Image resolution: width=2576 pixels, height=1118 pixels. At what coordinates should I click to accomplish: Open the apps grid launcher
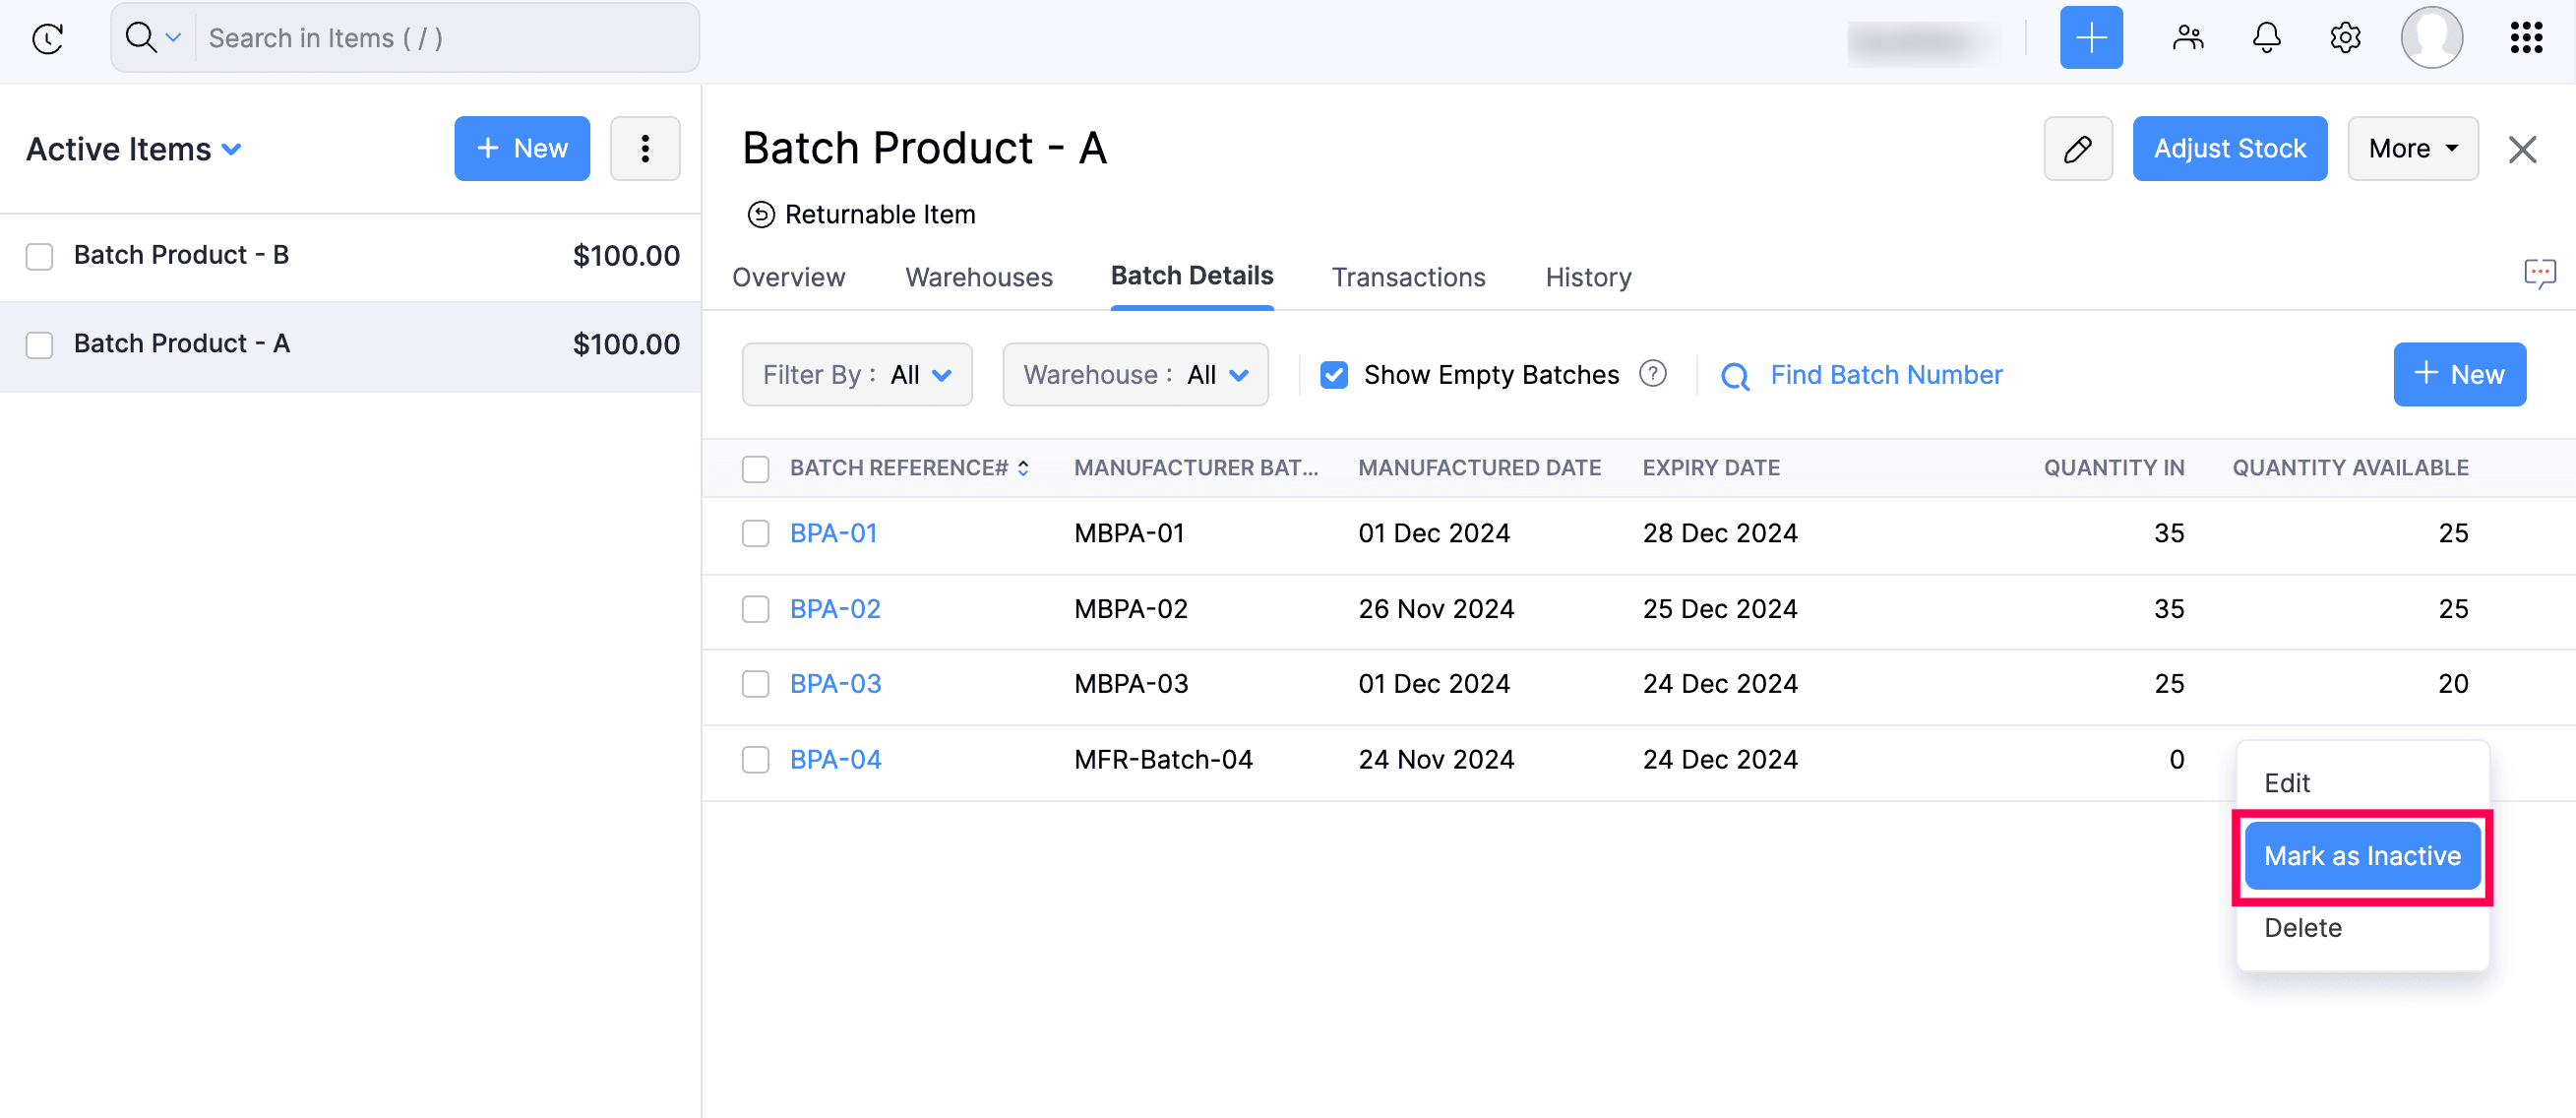[2526, 38]
